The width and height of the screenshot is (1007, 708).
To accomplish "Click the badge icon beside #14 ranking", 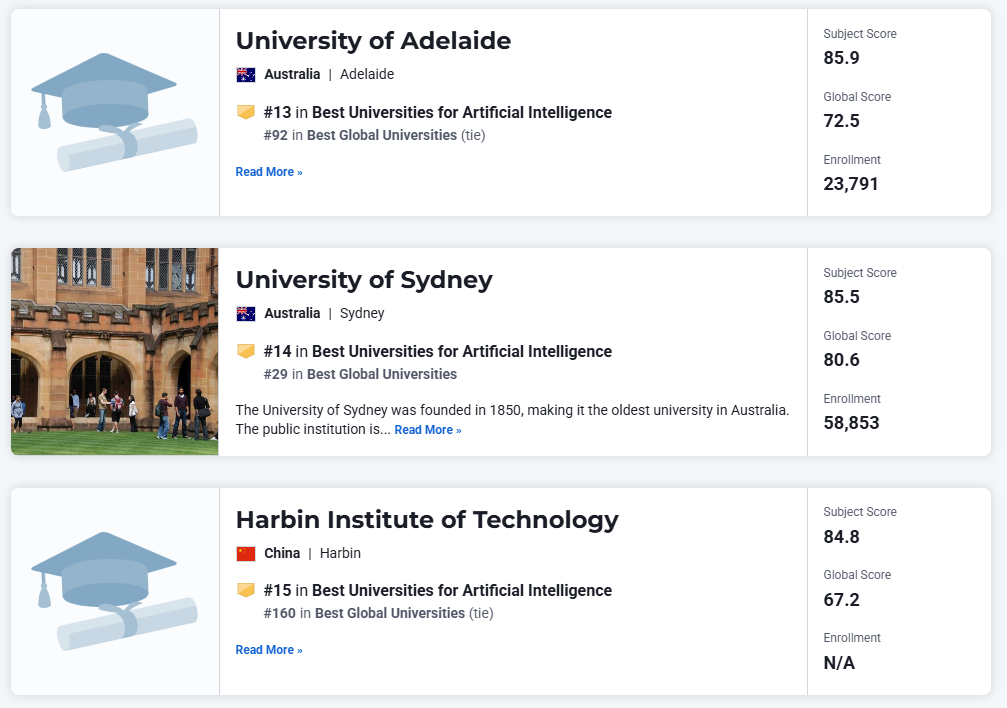I will [x=245, y=351].
